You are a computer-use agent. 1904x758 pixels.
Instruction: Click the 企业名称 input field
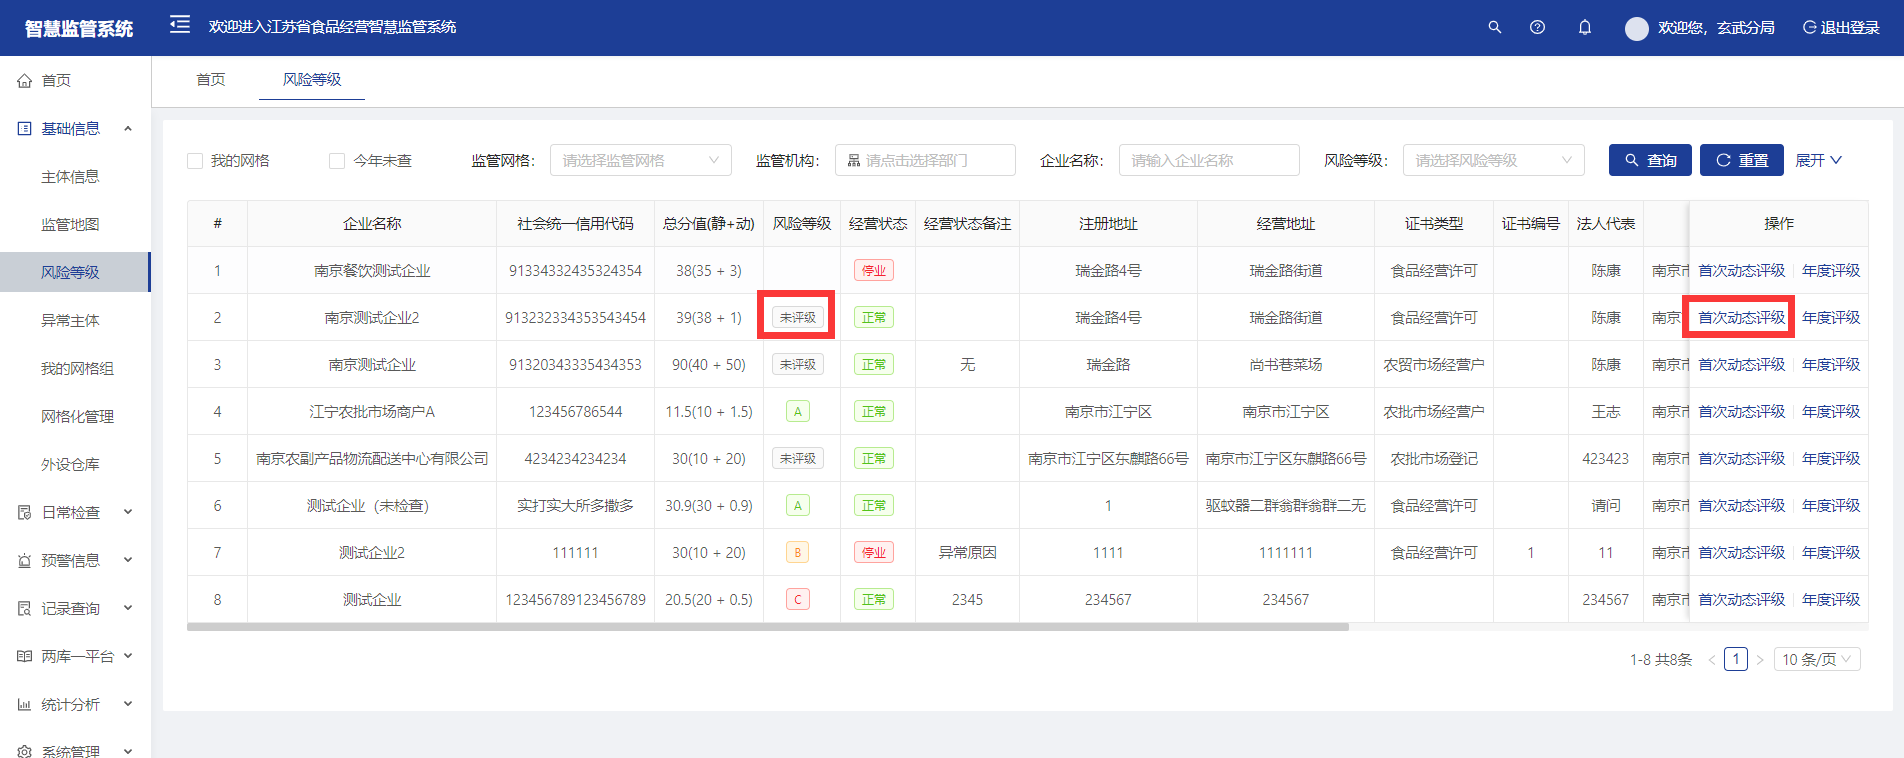coord(1208,160)
